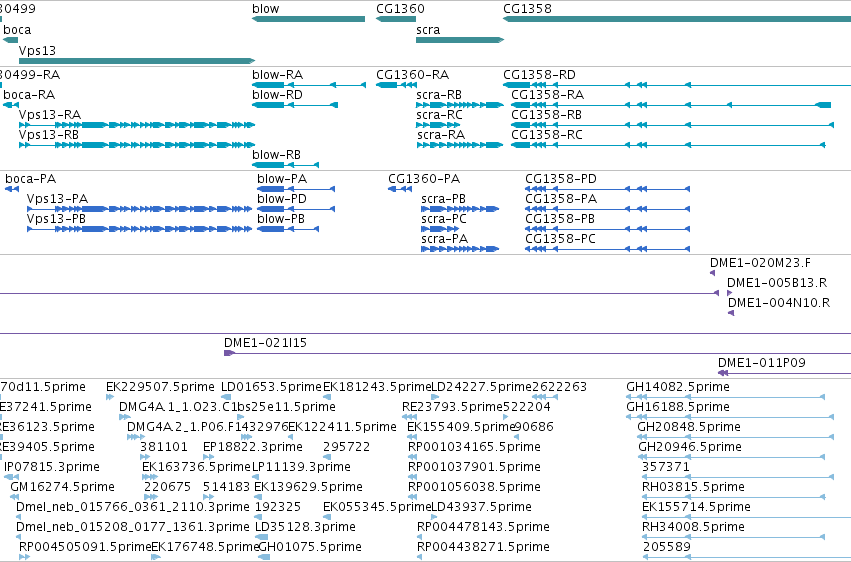
Task: Click the blow-RB transcript label
Action: pos(276,155)
